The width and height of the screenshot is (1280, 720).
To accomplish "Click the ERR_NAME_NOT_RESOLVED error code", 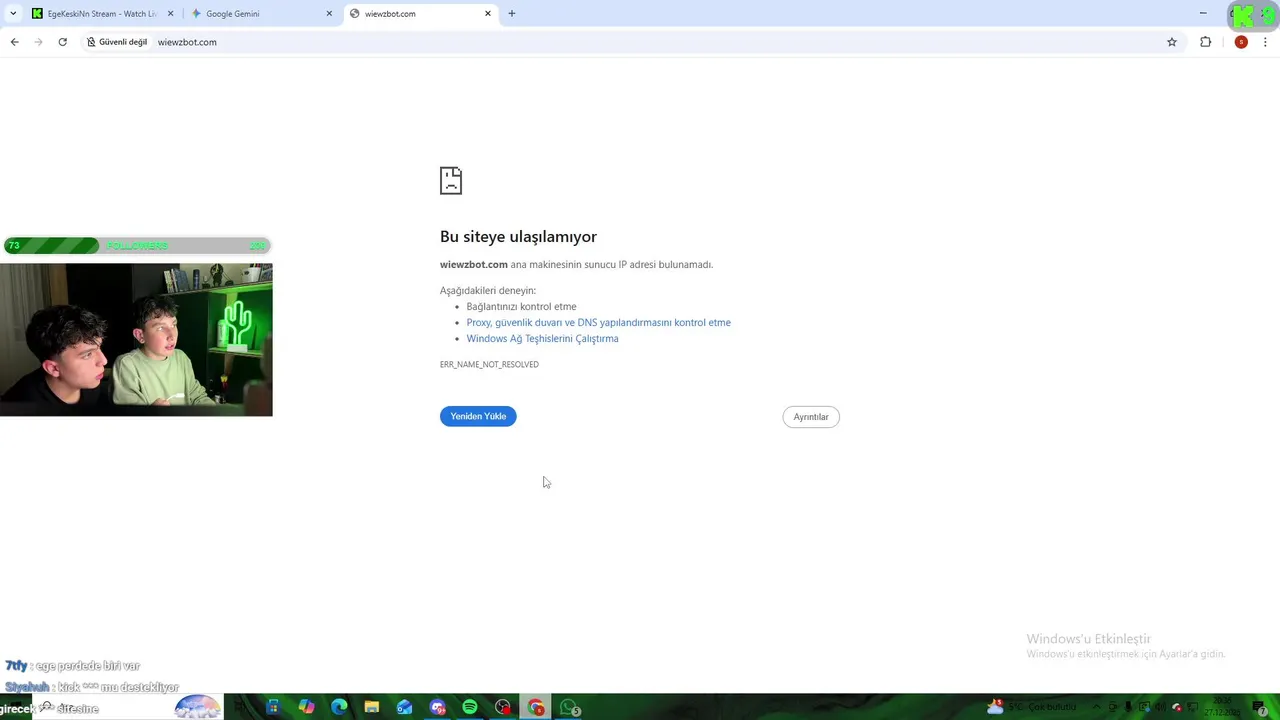I will click(x=489, y=364).
